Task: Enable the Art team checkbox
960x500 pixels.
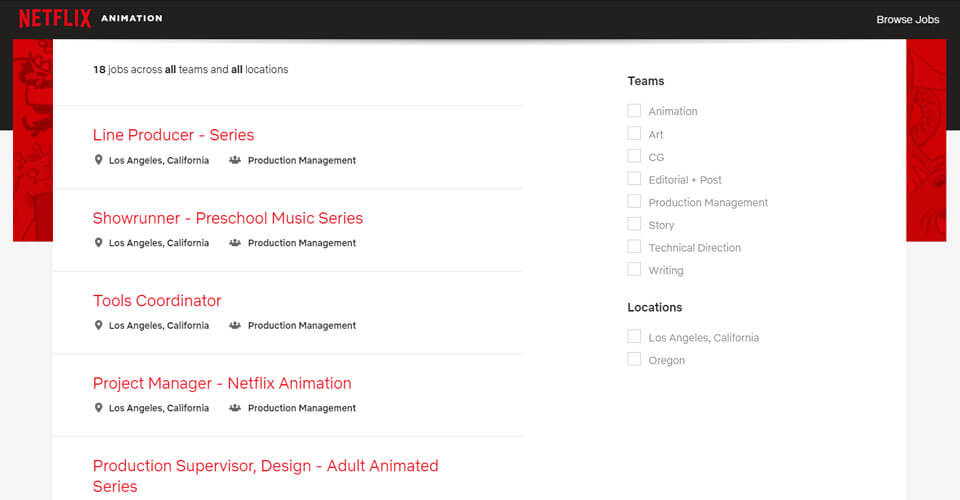Action: point(634,133)
